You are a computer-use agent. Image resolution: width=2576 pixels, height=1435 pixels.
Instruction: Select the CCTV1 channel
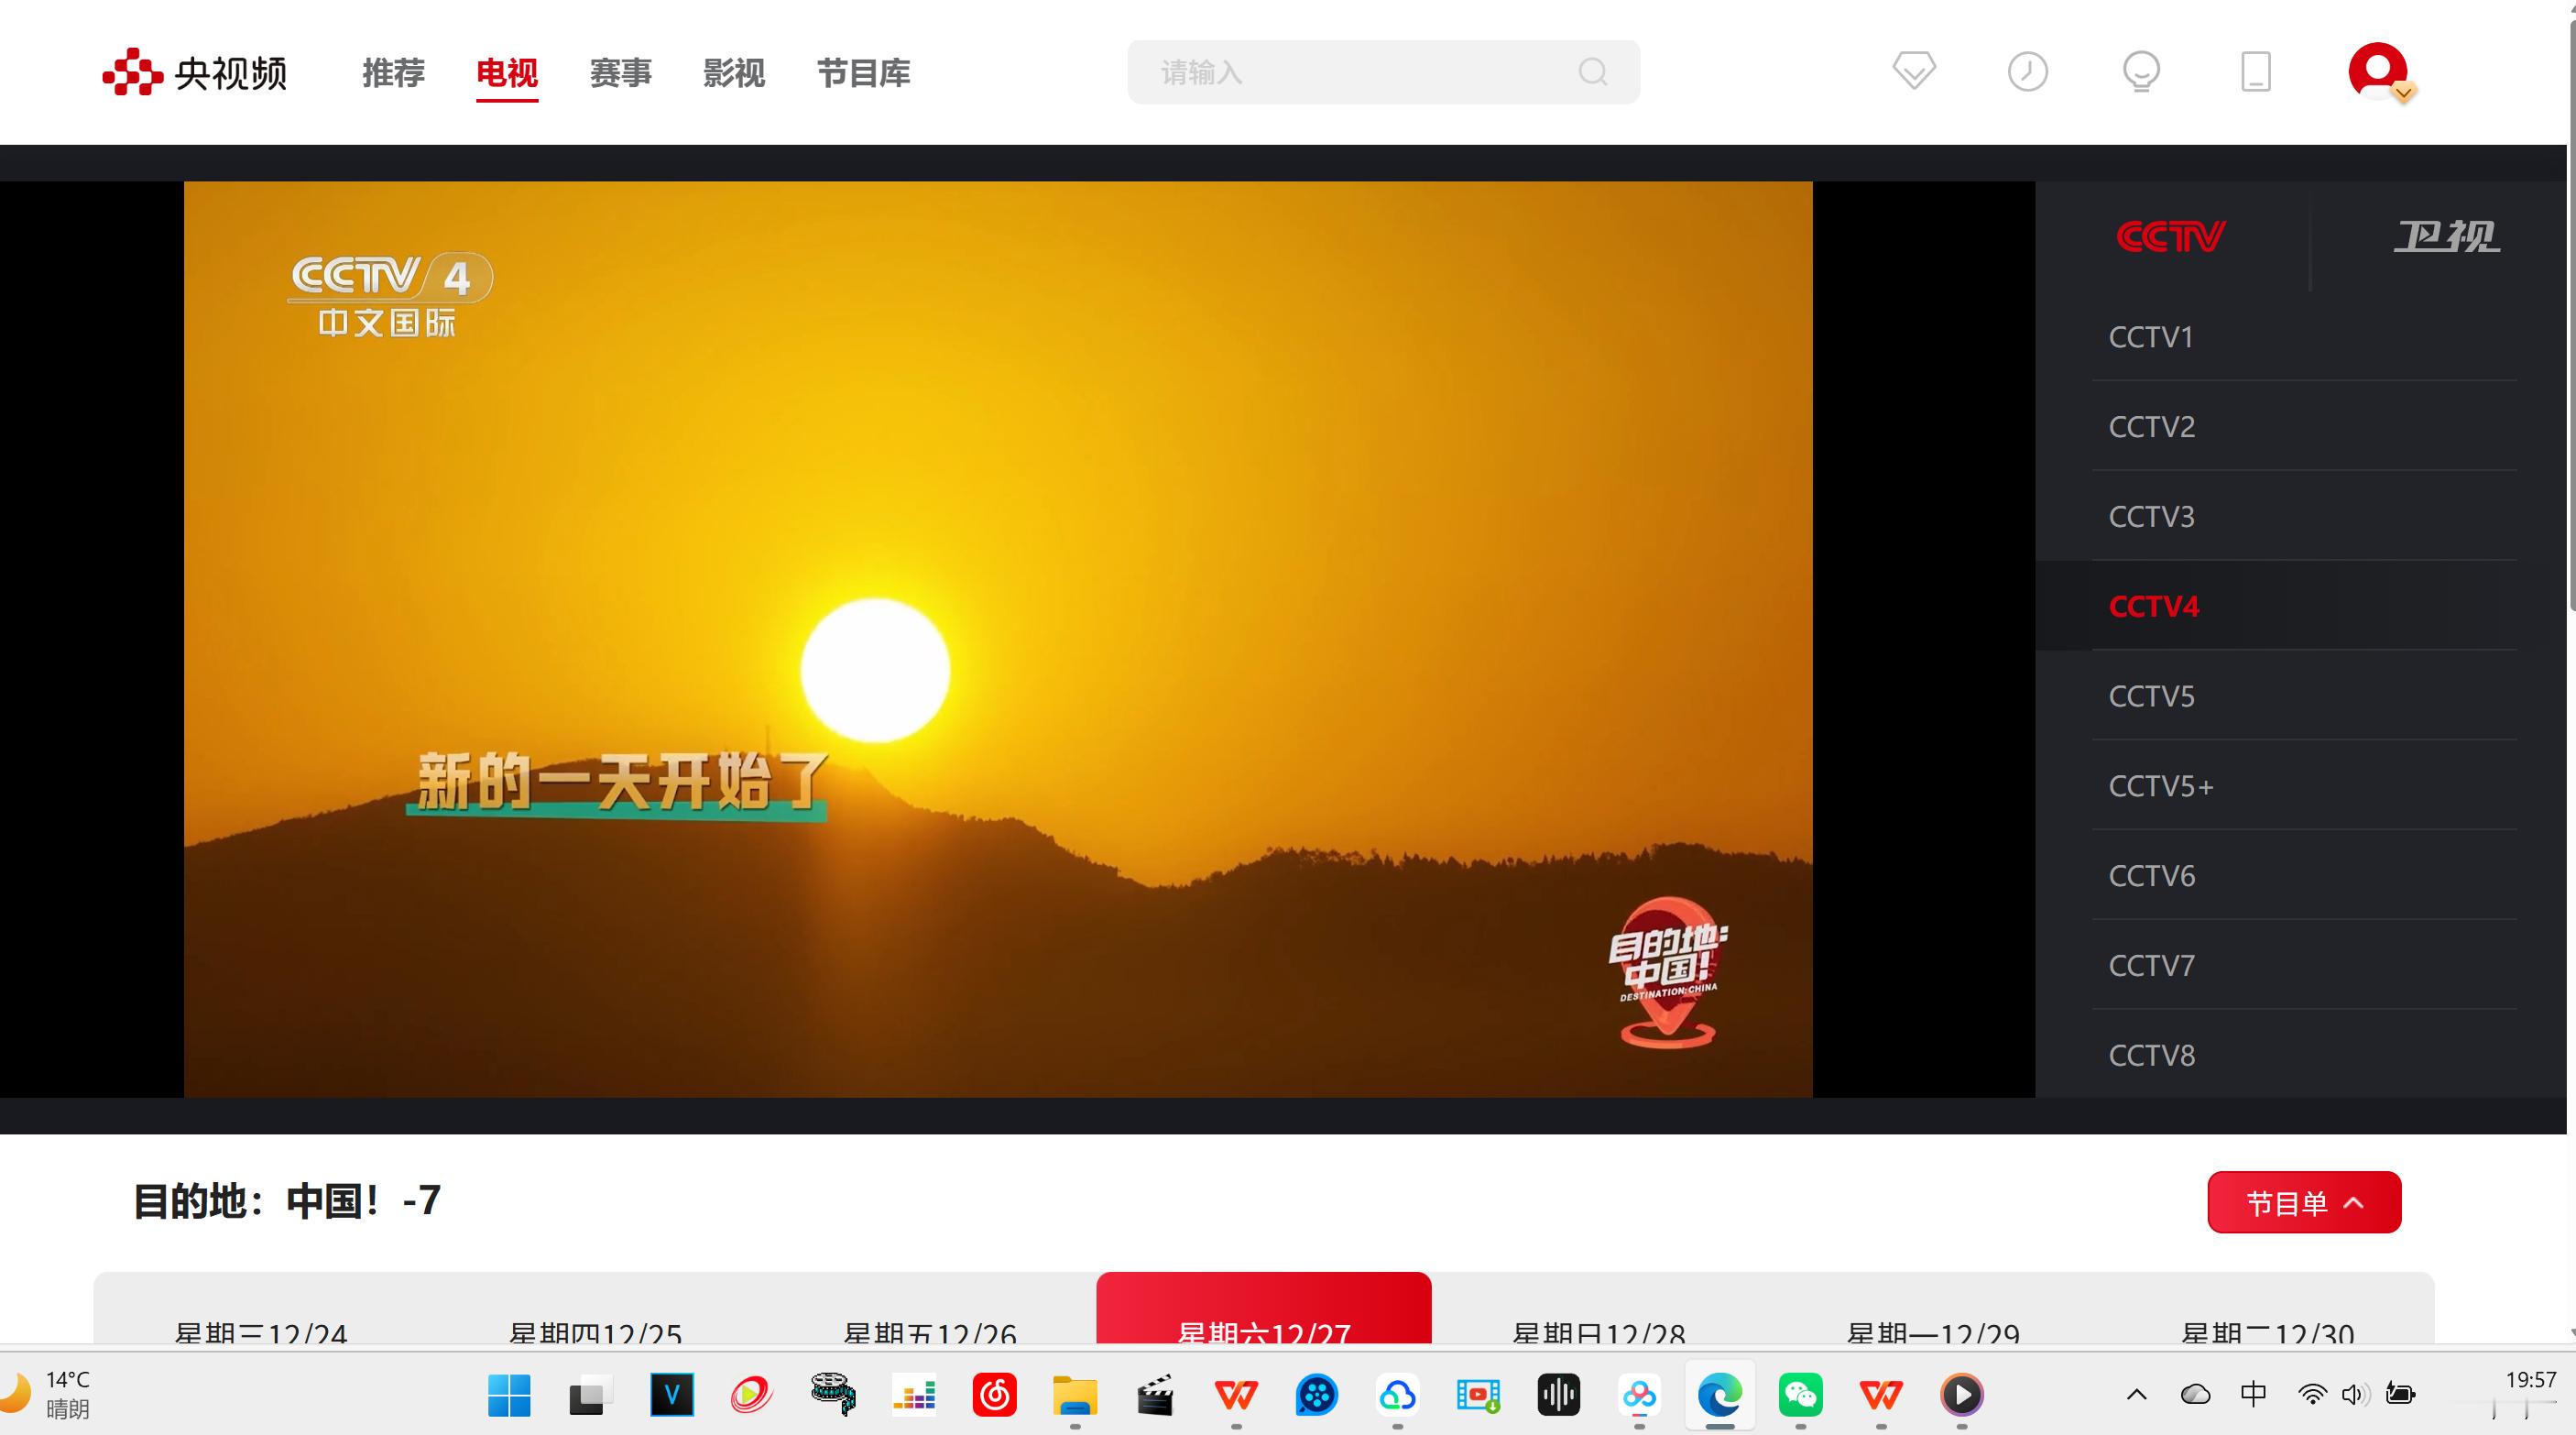(2151, 337)
